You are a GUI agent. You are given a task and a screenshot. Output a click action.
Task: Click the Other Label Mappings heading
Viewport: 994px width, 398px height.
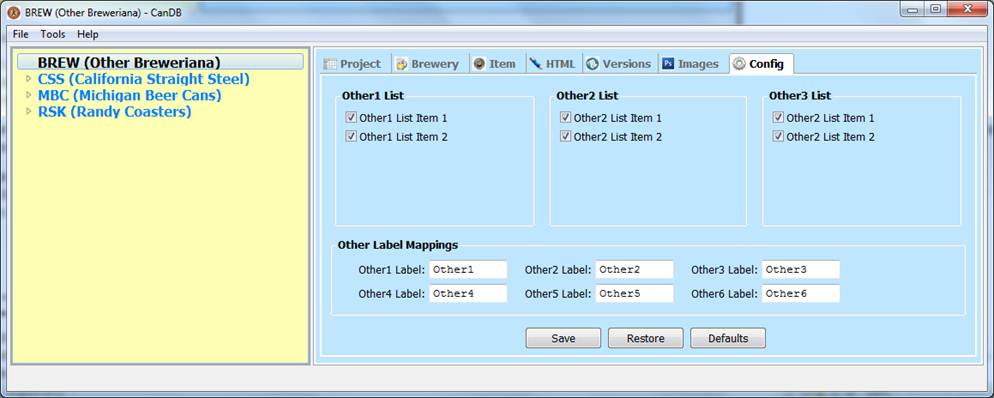pos(397,245)
